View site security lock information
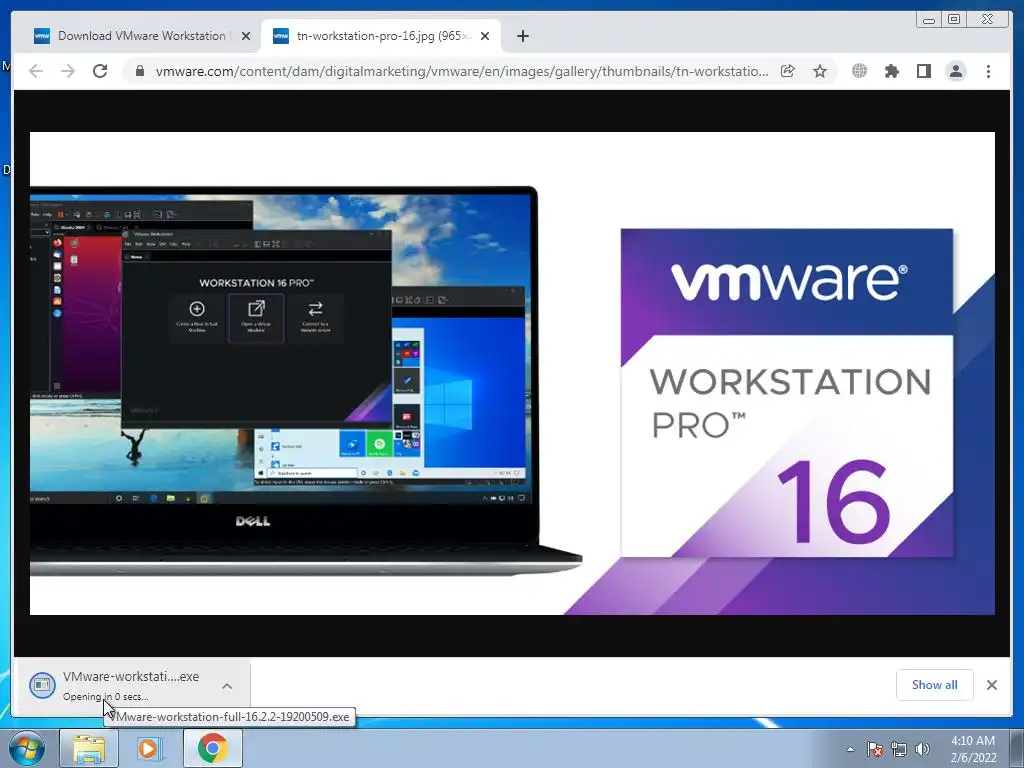This screenshot has width=1024, height=768. pyautogui.click(x=139, y=71)
